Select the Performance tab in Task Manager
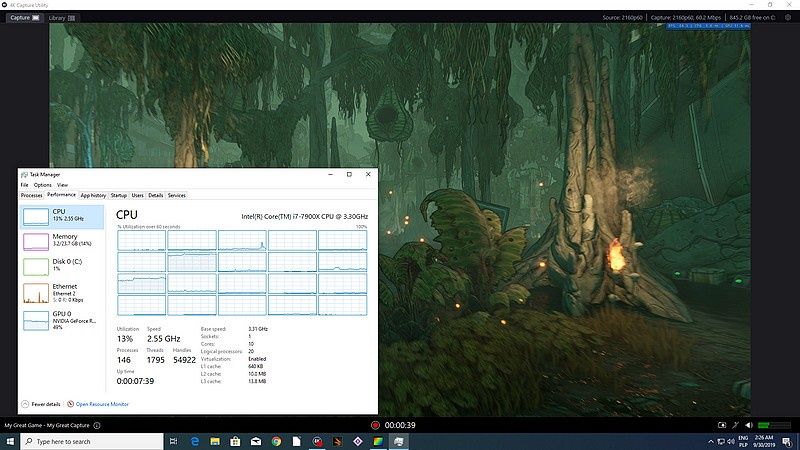This screenshot has width=800, height=450. coord(61,195)
